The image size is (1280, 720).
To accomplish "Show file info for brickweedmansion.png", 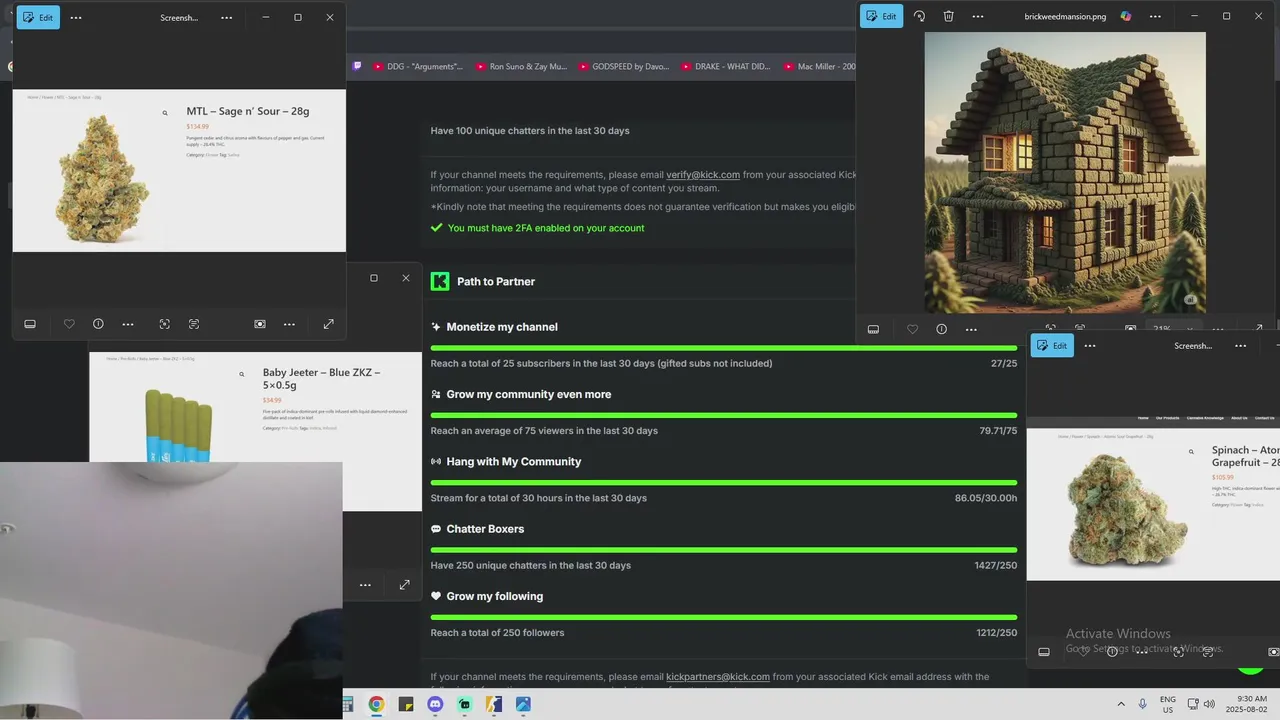I will pos(941,329).
